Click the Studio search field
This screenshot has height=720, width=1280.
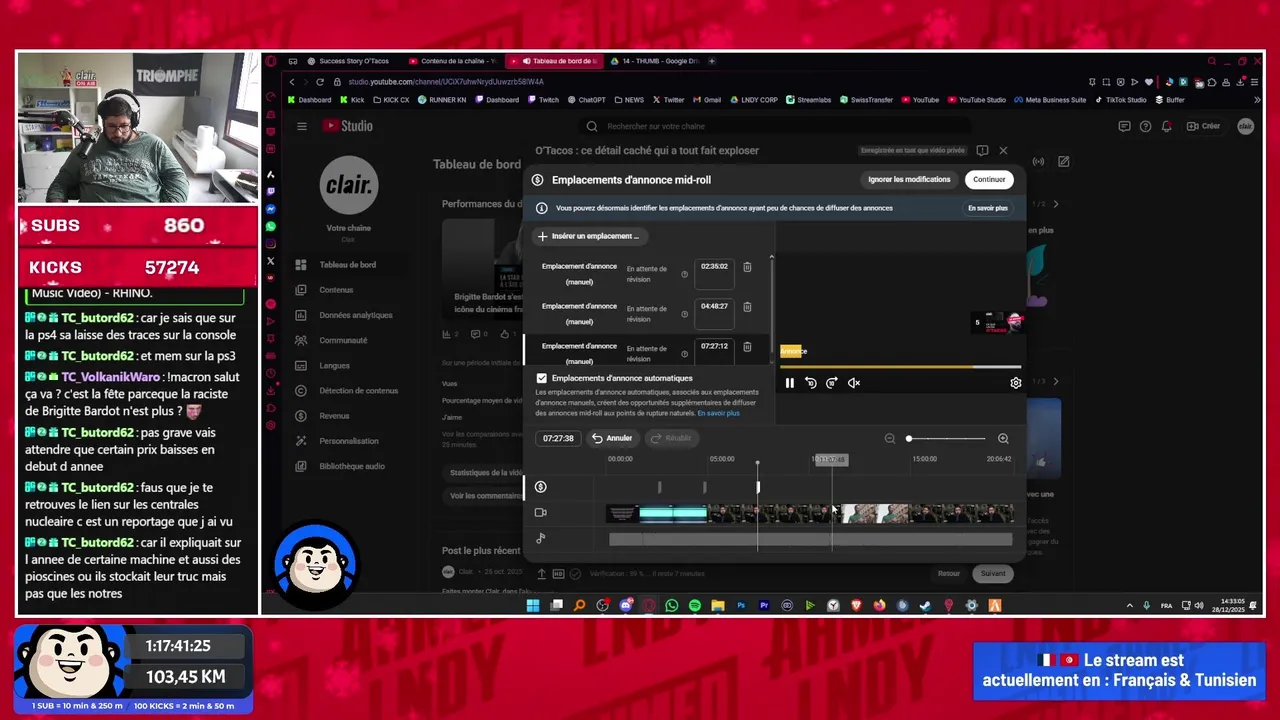pyautogui.click(x=775, y=126)
